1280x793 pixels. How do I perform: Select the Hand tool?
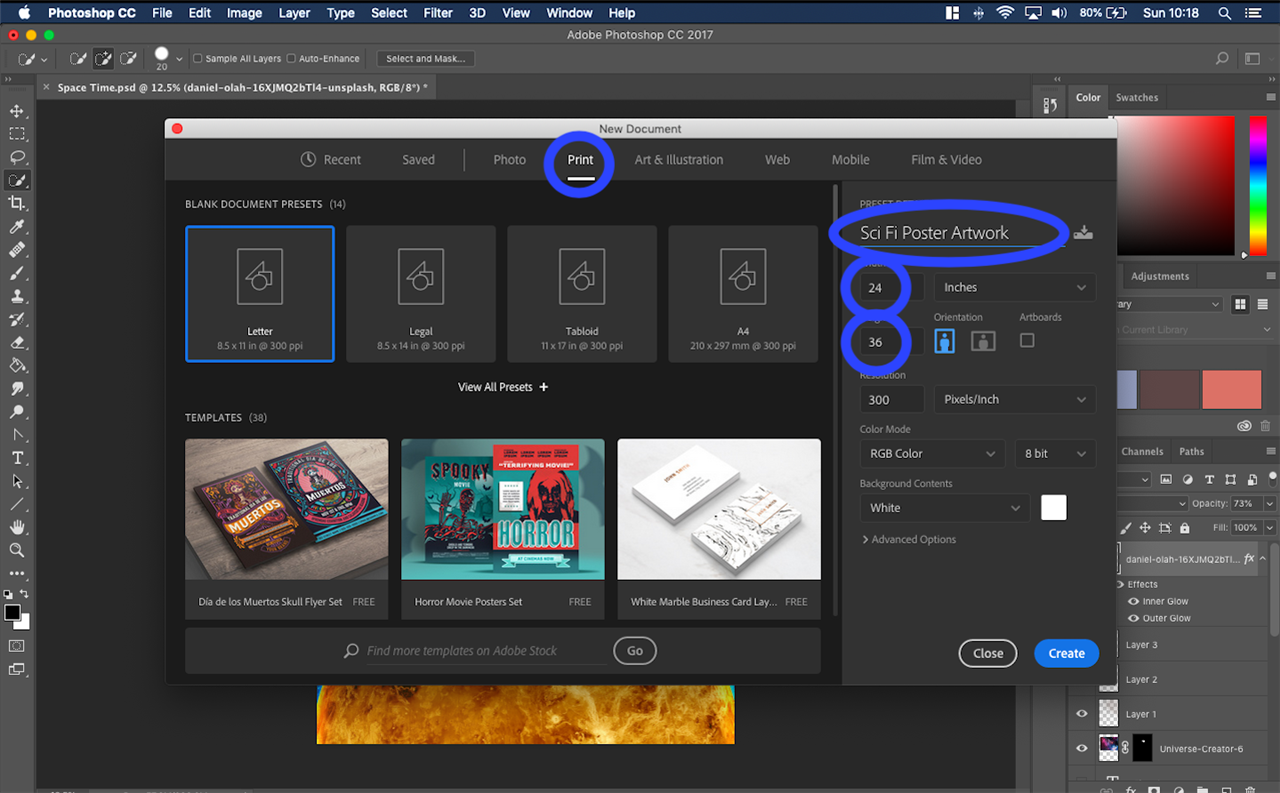pyautogui.click(x=17, y=527)
